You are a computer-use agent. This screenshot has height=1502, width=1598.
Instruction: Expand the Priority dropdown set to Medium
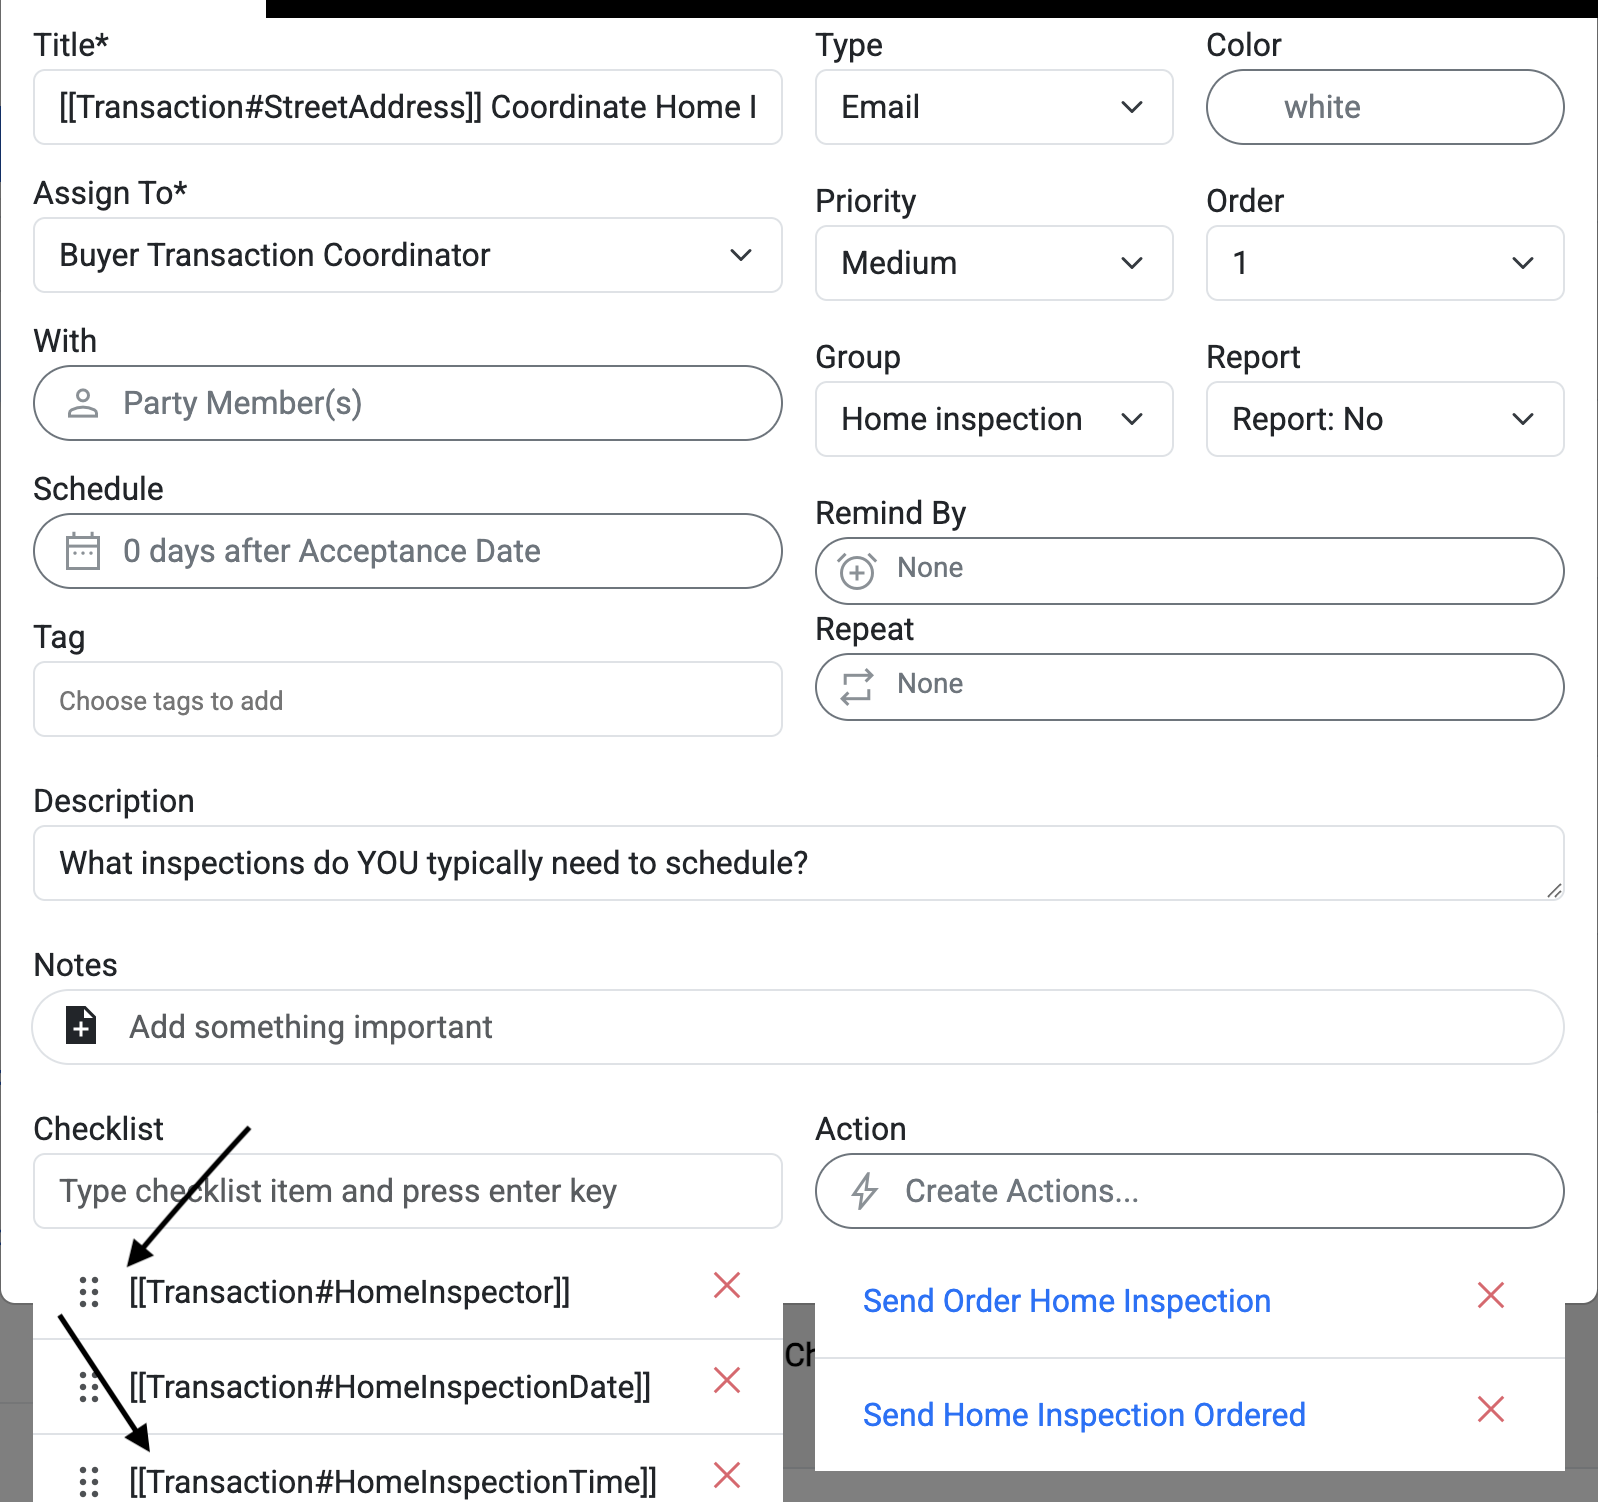click(994, 263)
